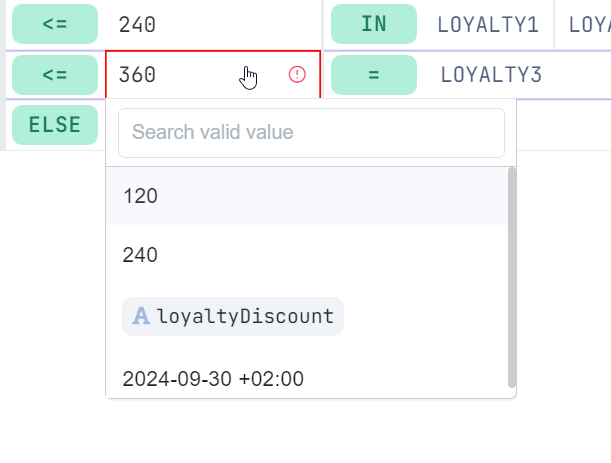The width and height of the screenshot is (611, 463).
Task: Click the <= operator beside 240
Action: 55,24
